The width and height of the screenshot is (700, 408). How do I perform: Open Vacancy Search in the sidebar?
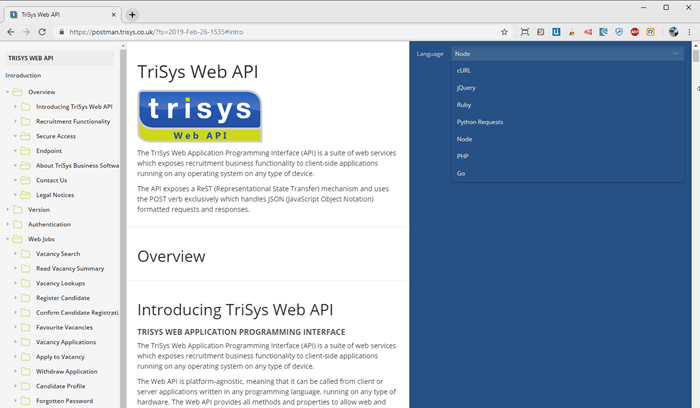pos(57,254)
